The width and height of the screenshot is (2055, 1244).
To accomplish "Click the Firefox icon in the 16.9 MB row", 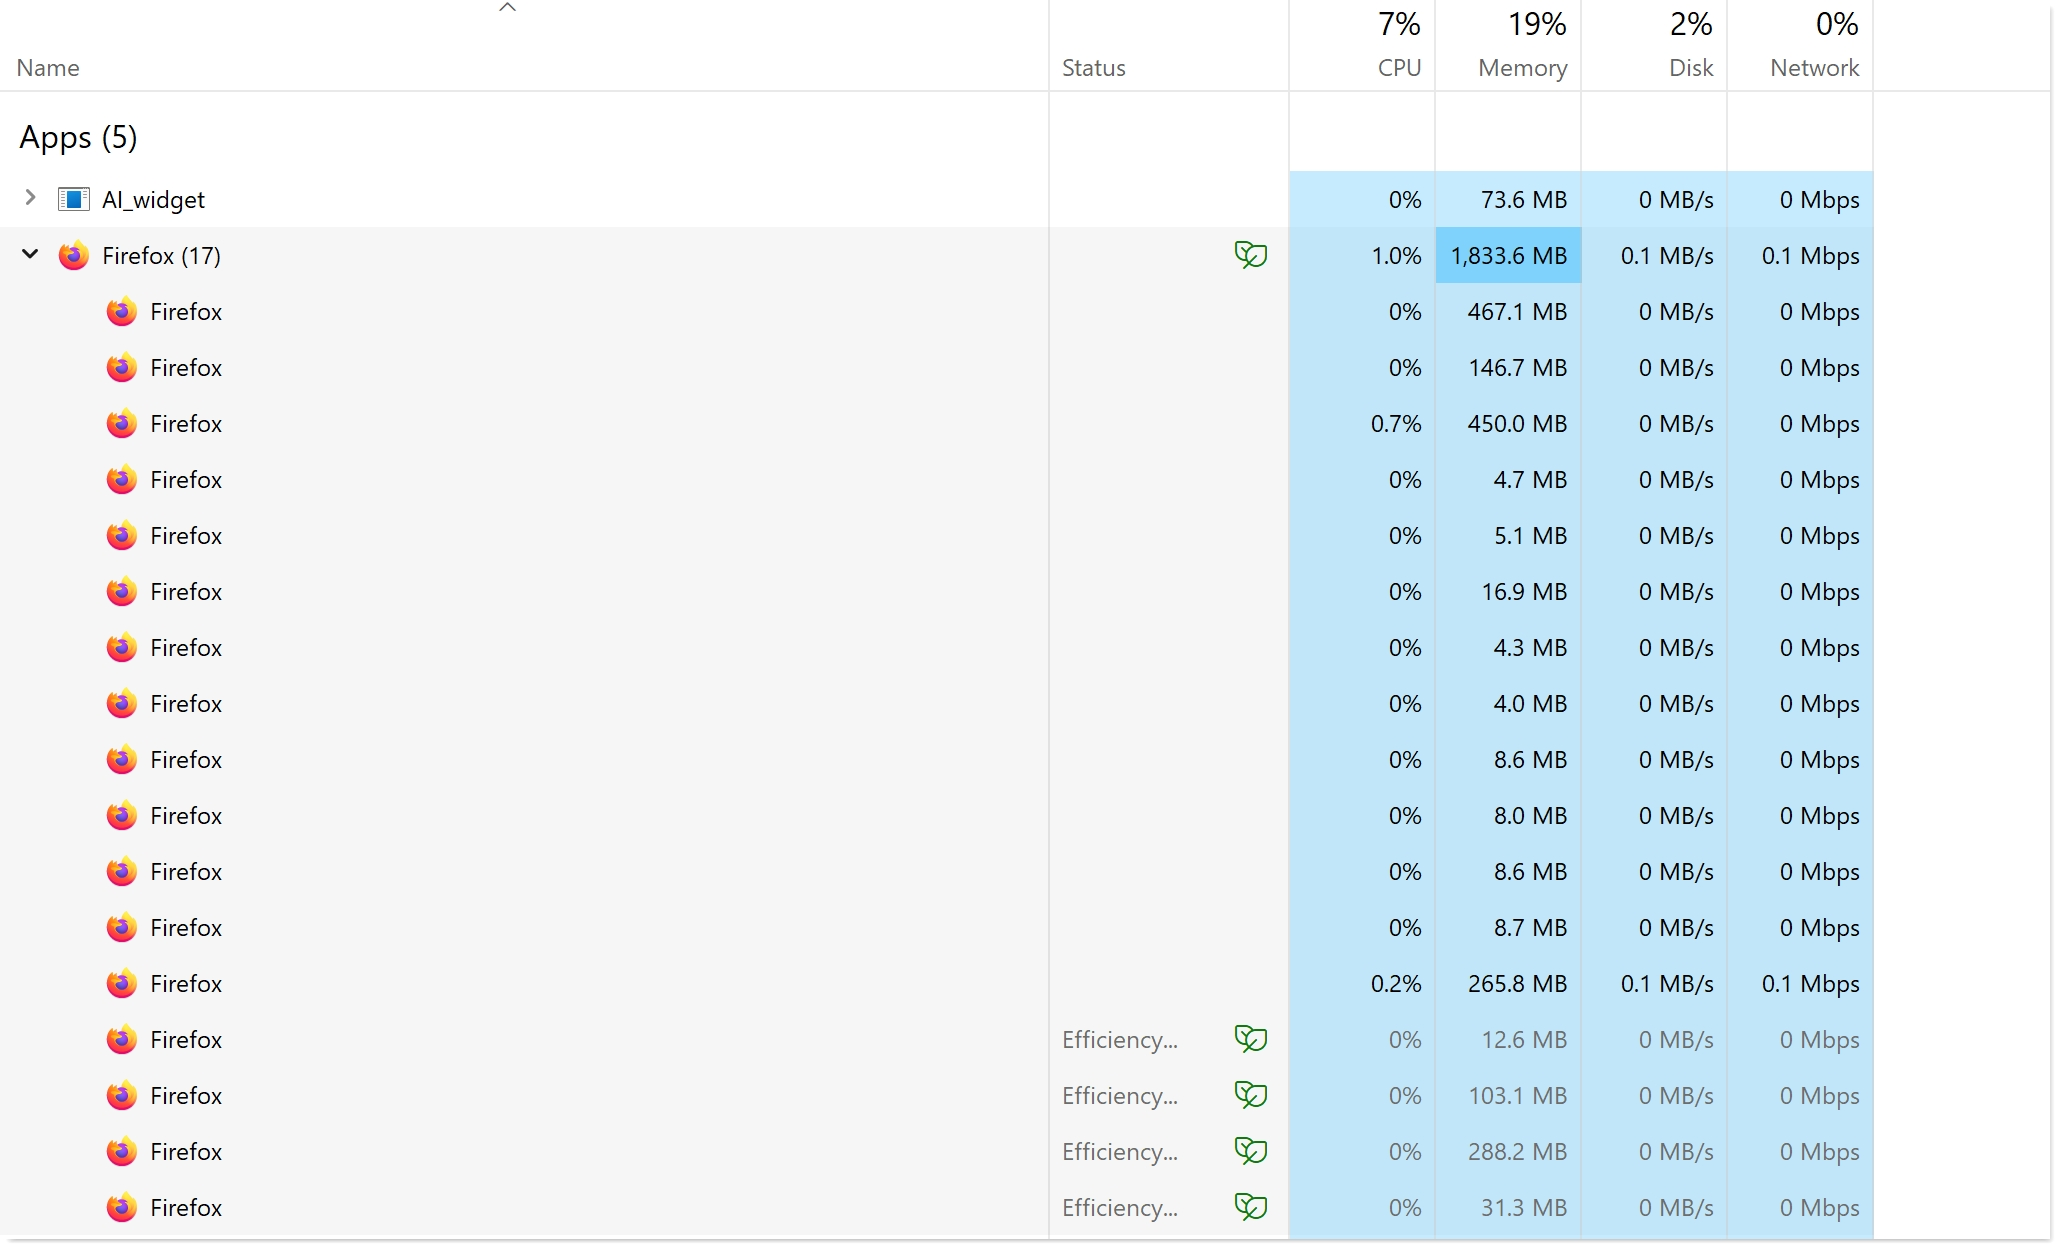I will [122, 591].
